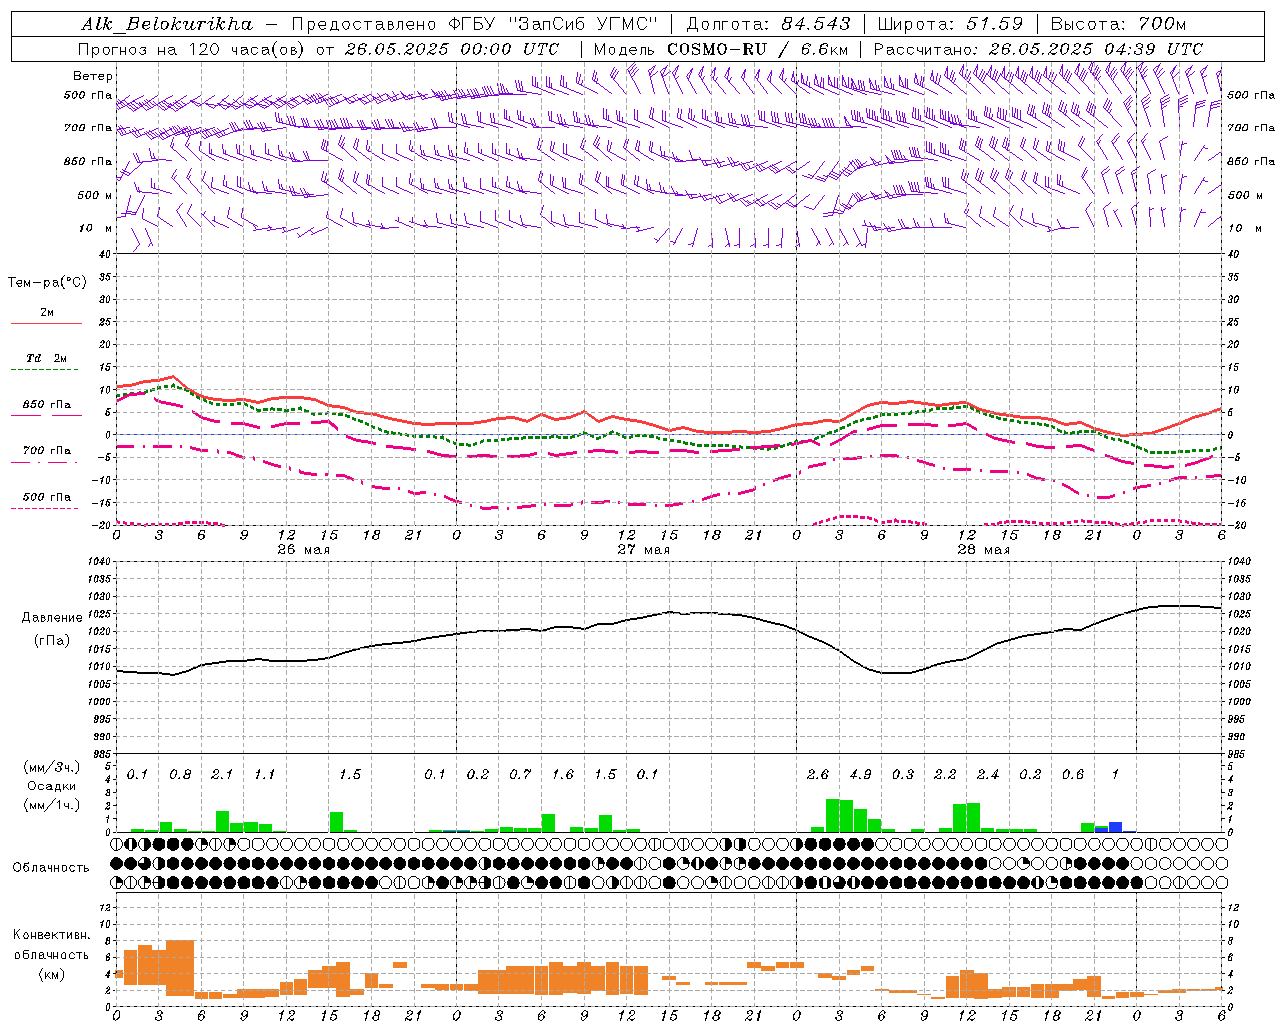Click the 2м legend solid red line

(46, 323)
